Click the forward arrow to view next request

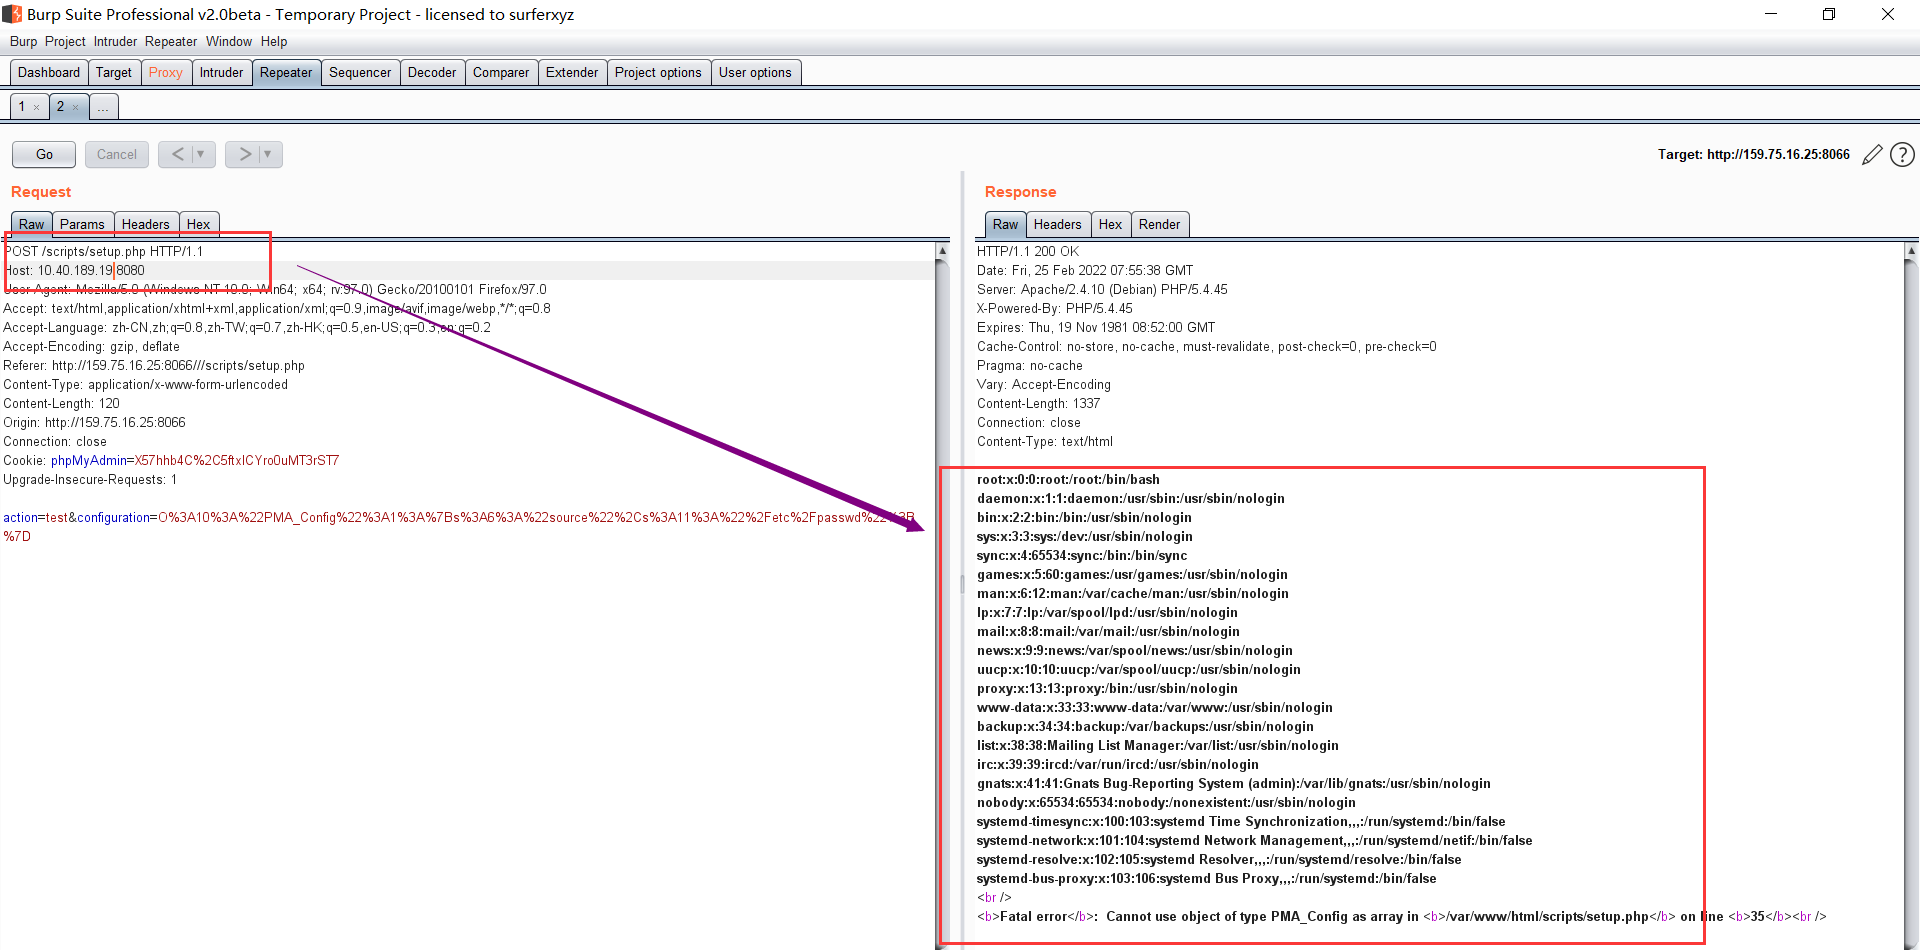pos(244,154)
